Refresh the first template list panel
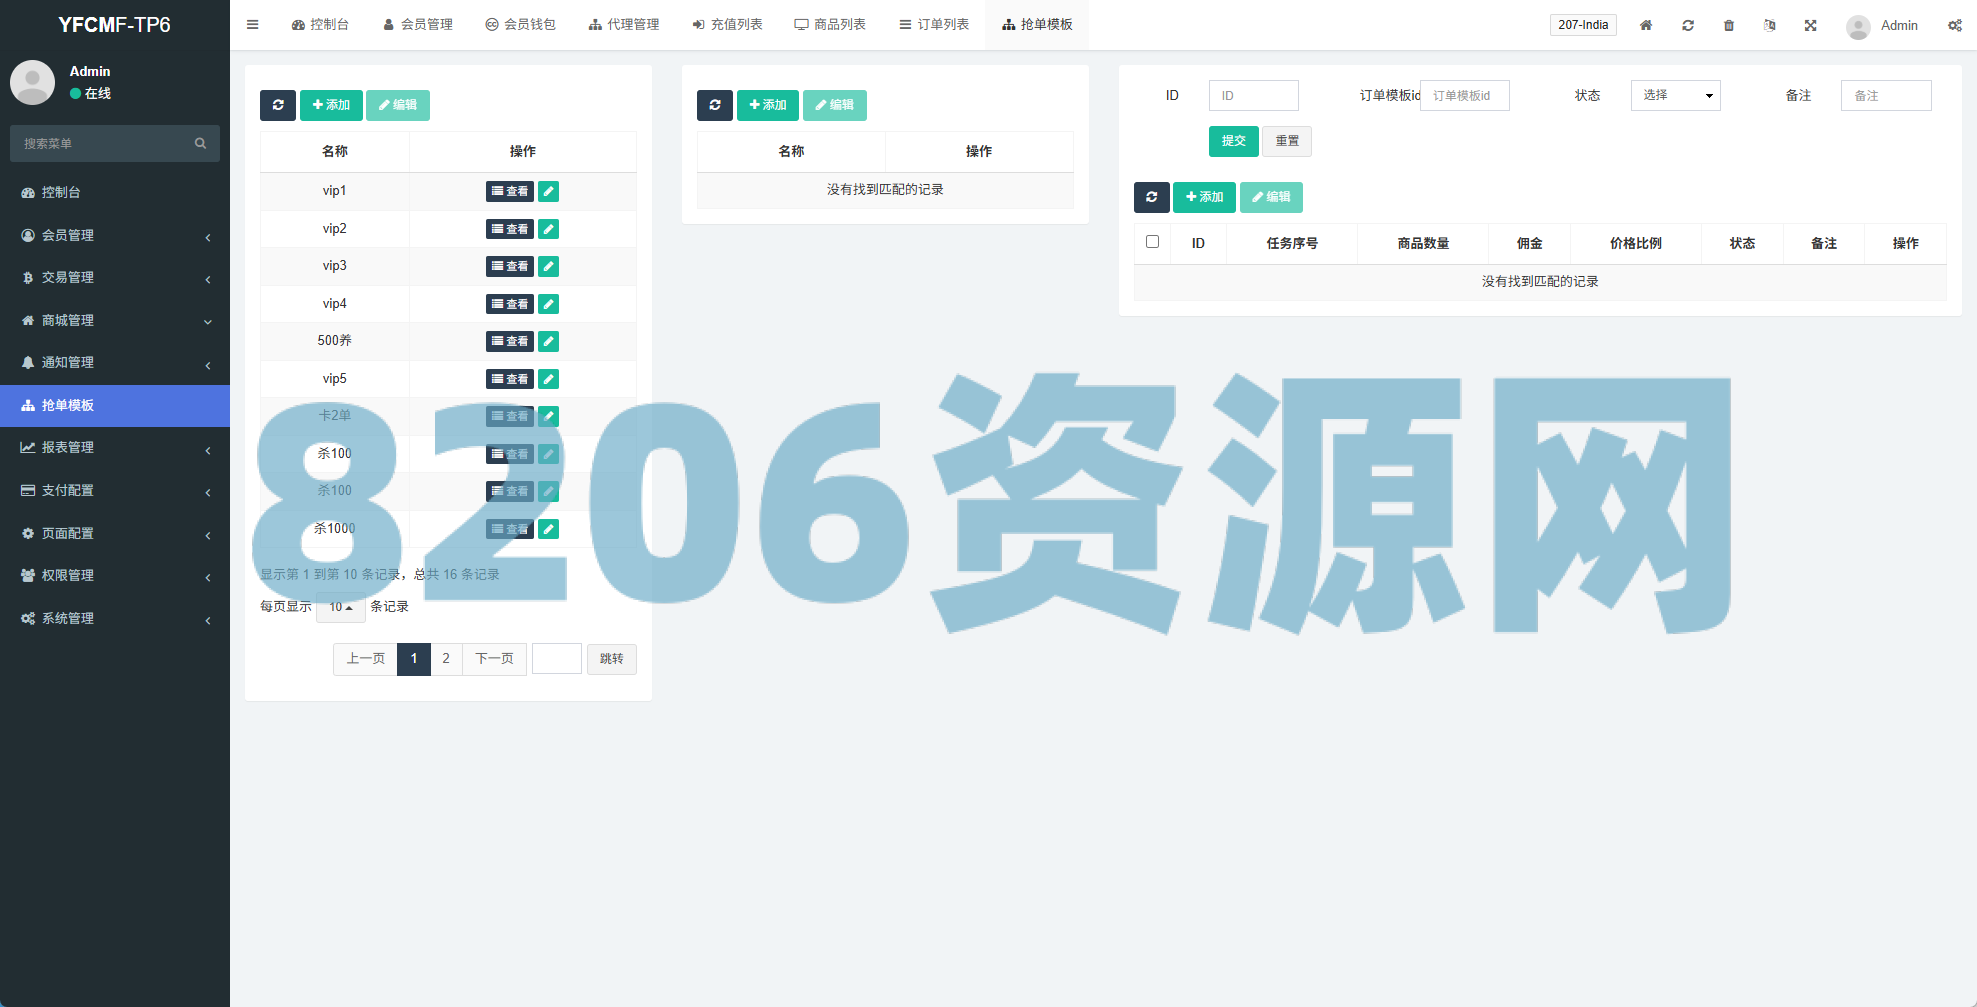This screenshot has height=1007, width=1977. [278, 105]
